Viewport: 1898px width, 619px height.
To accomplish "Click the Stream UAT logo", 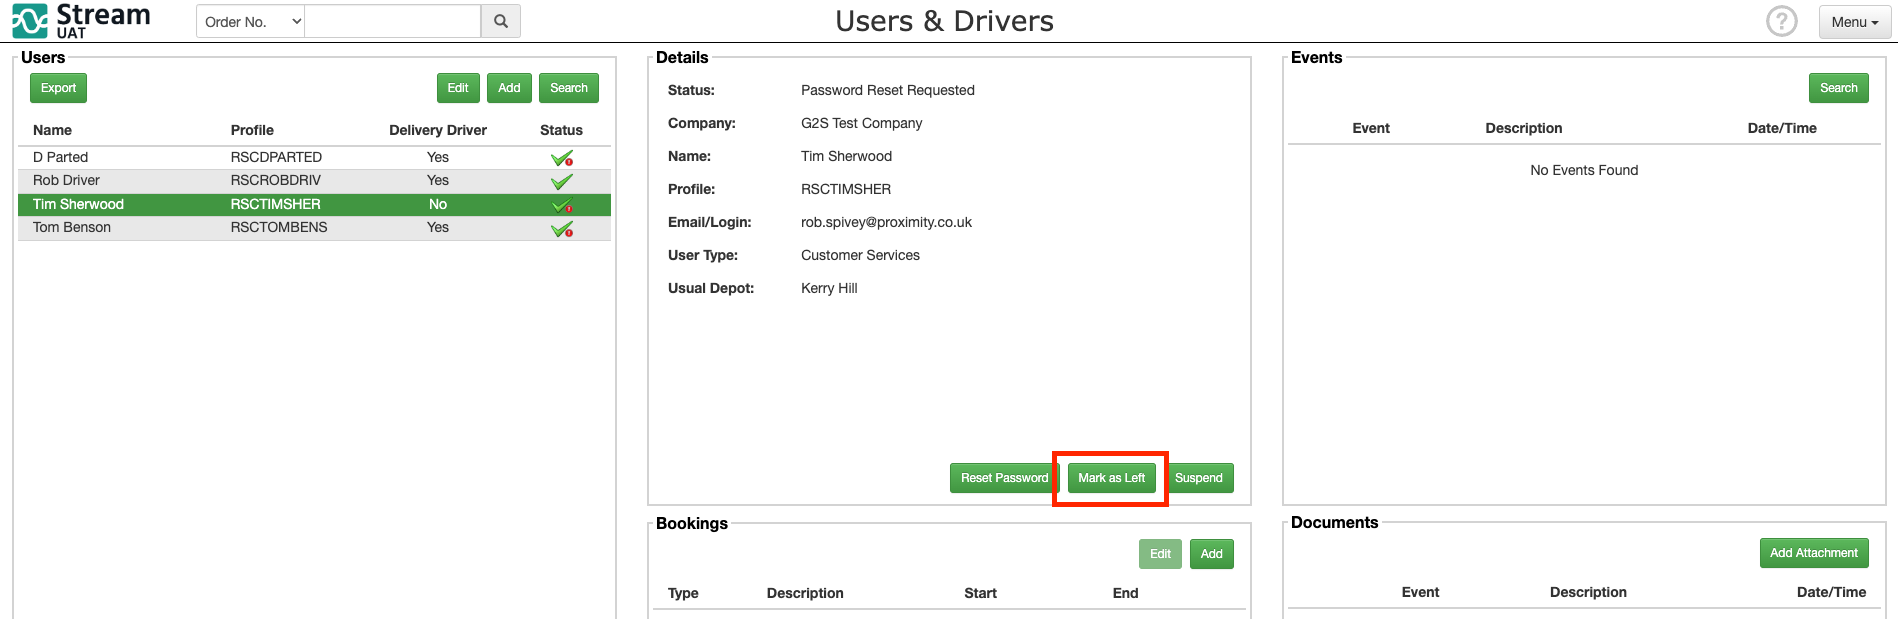I will coord(81,20).
